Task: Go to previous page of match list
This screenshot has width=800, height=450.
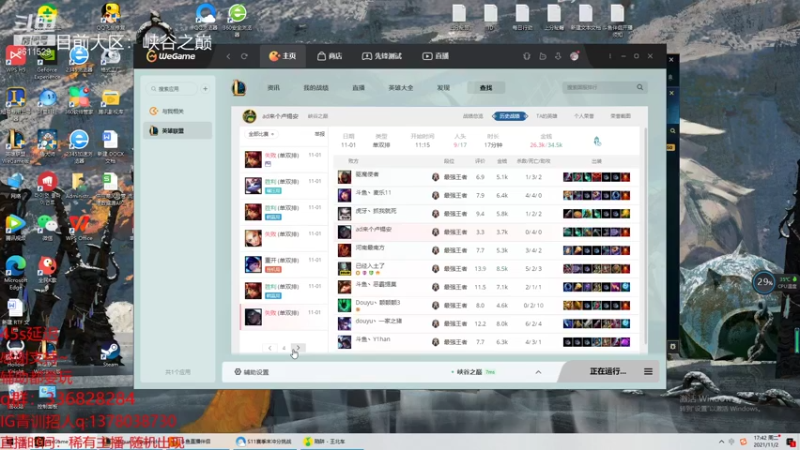Action: (270, 348)
